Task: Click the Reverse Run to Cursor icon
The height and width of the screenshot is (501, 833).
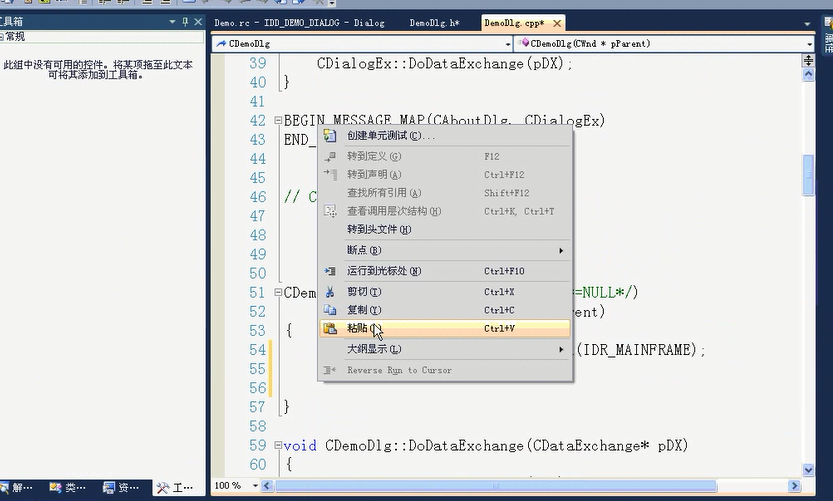Action: [x=330, y=370]
